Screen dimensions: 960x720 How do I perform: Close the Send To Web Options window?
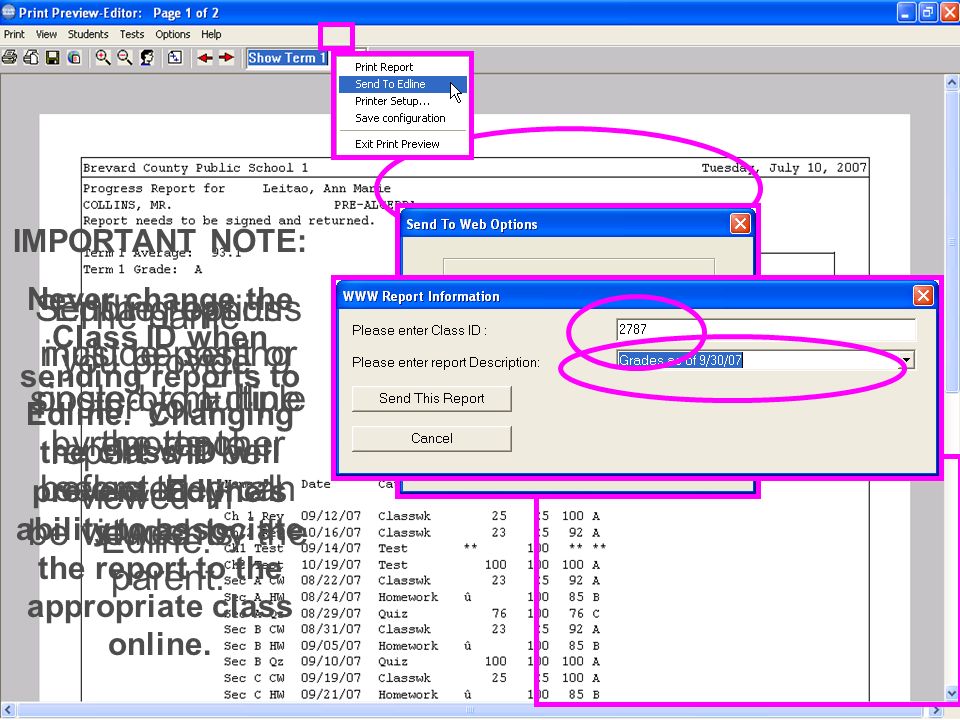point(740,224)
